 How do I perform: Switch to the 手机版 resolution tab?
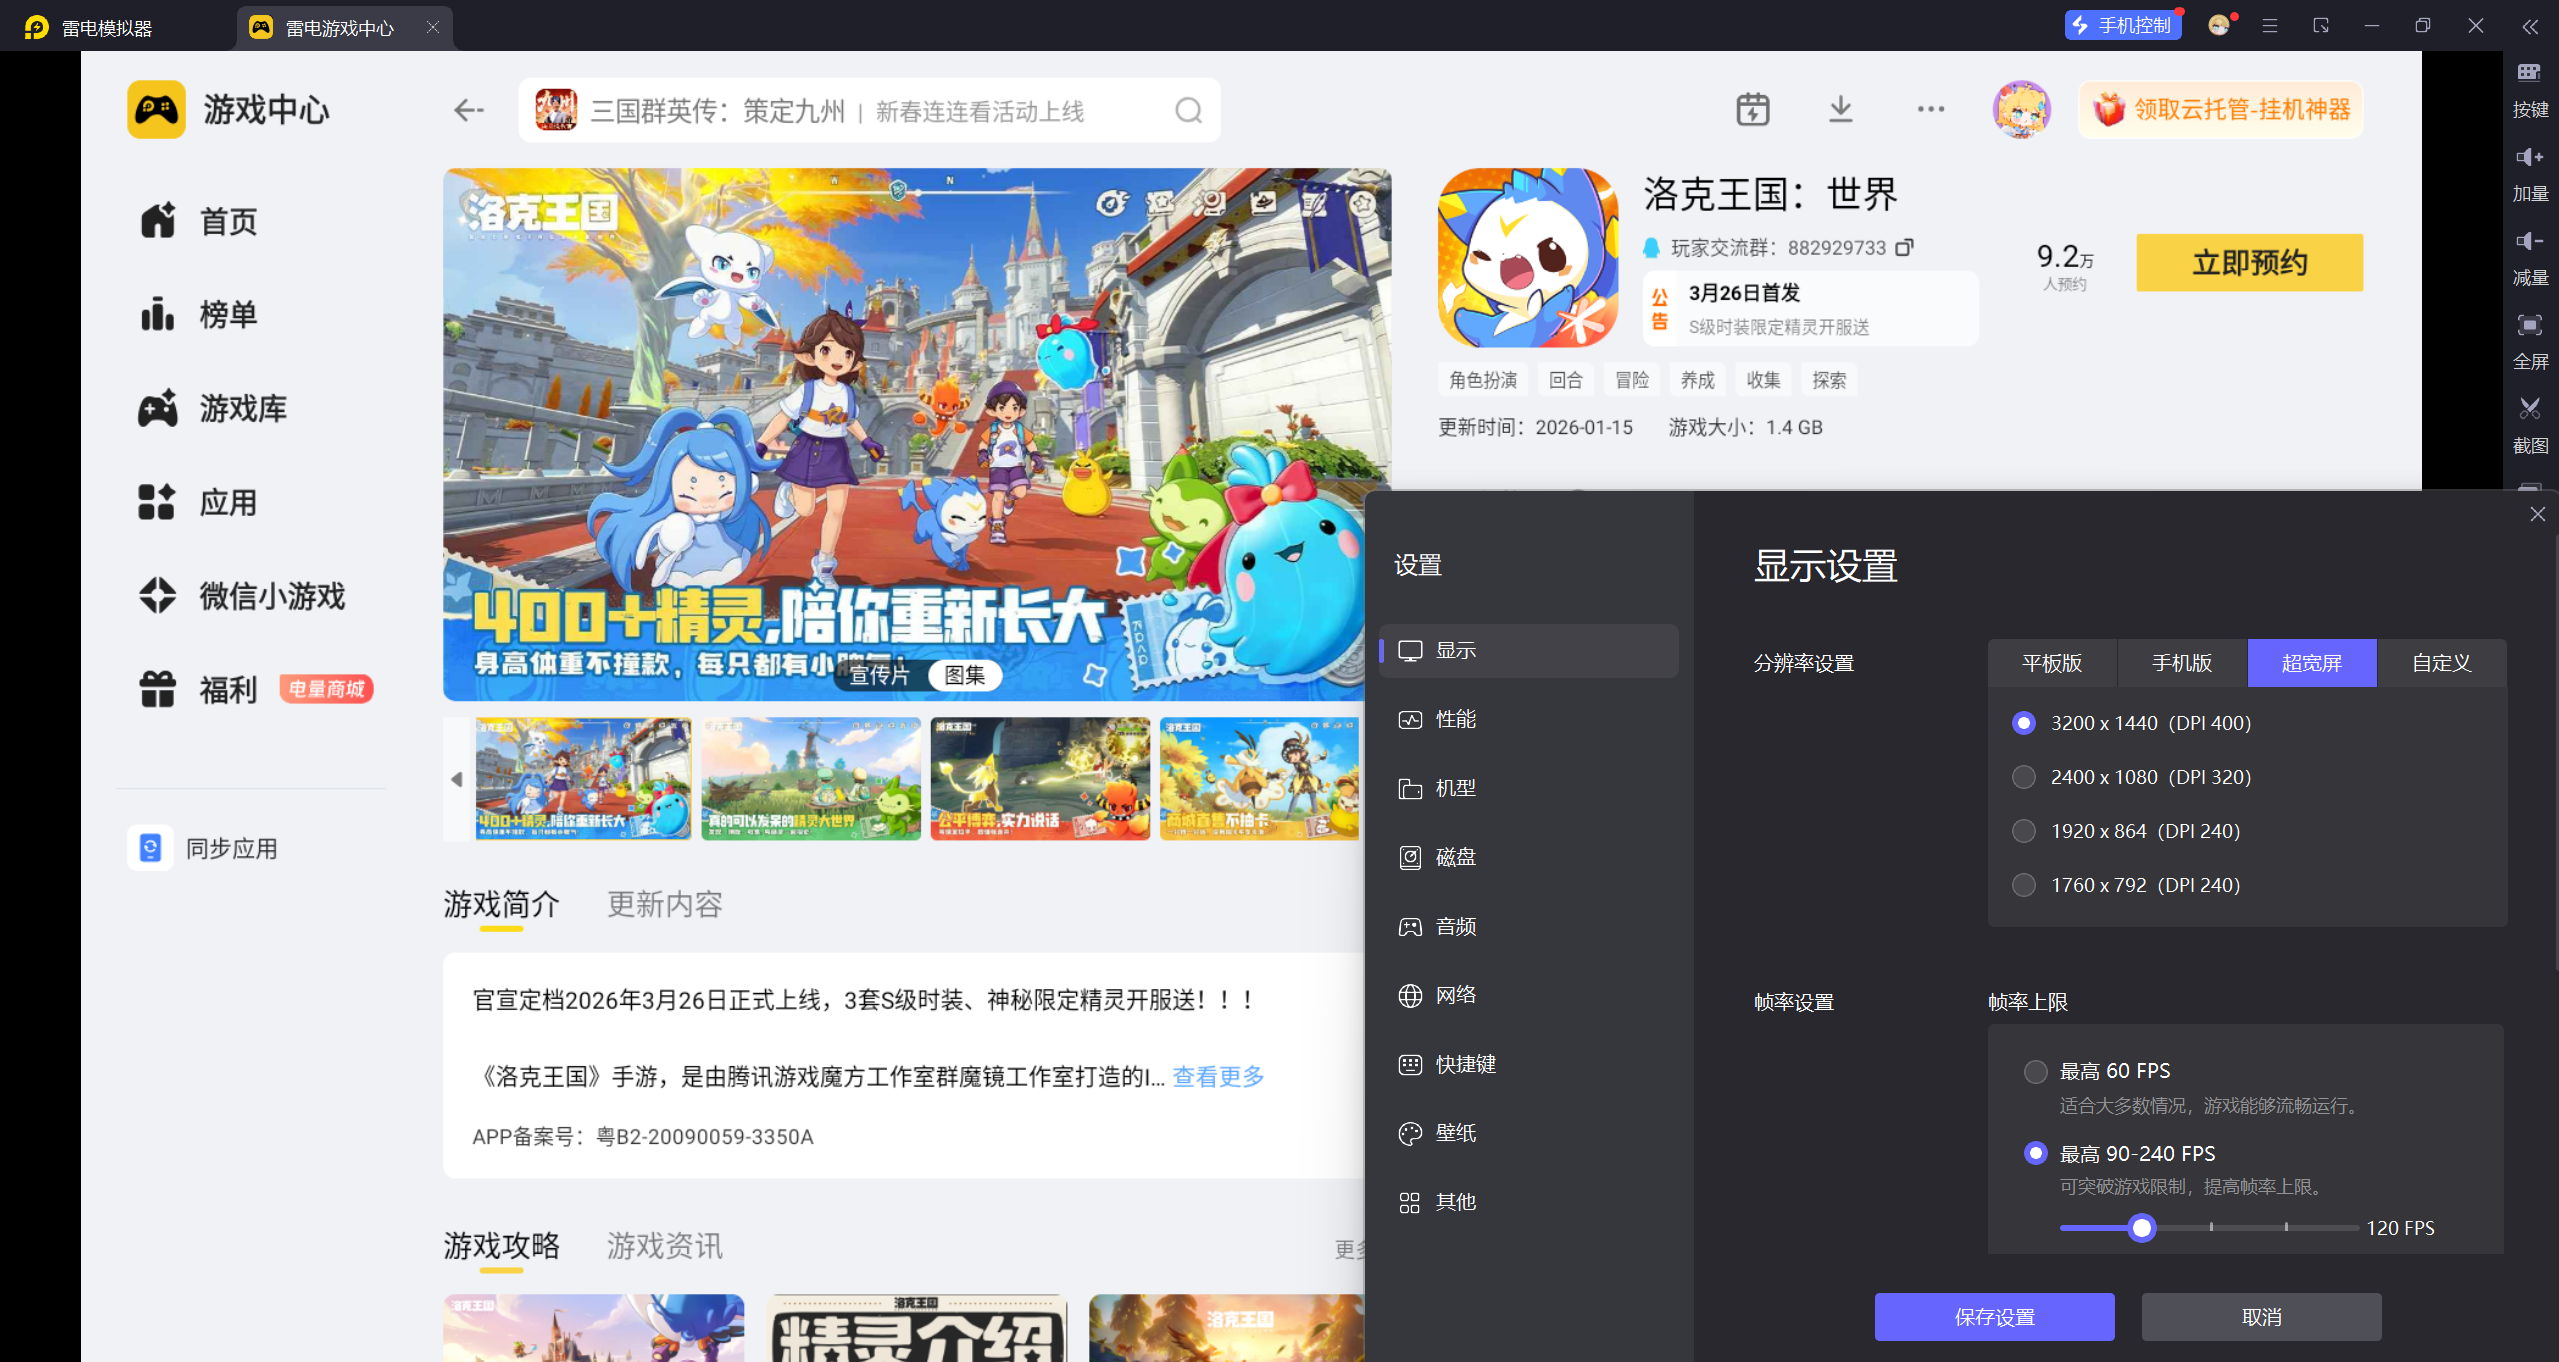(x=2182, y=663)
